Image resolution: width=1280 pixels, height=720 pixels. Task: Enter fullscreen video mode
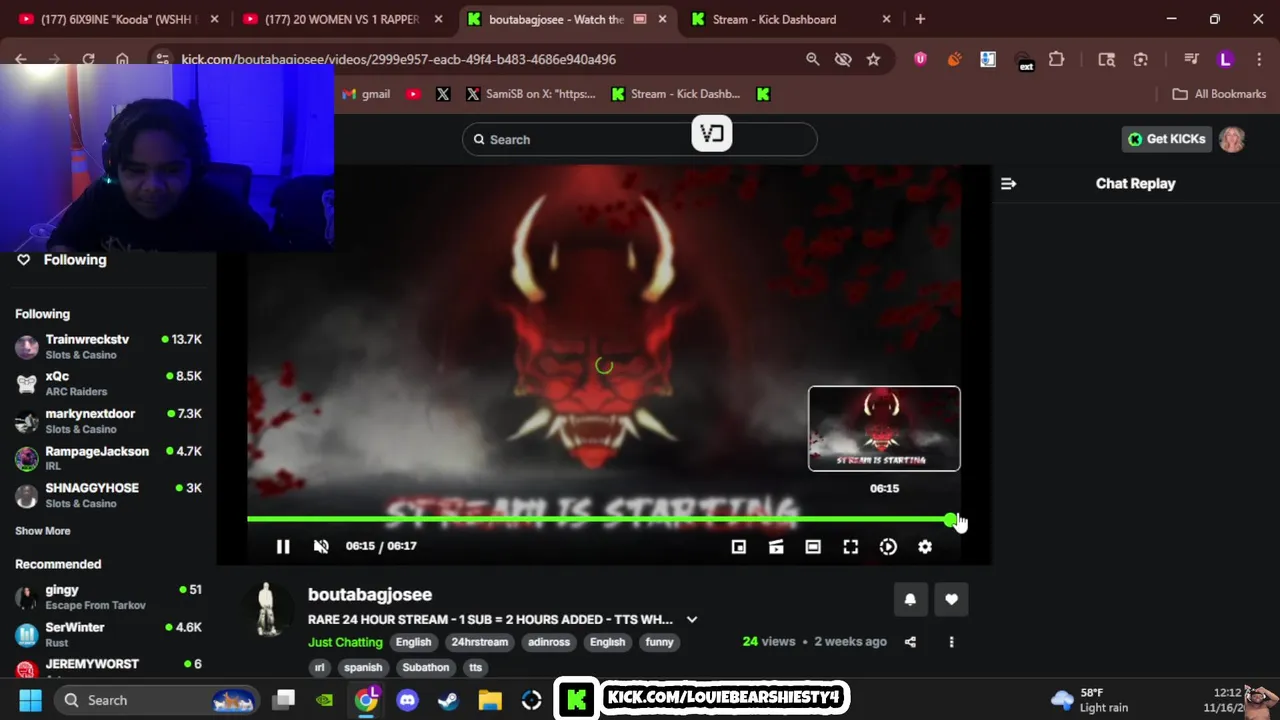(851, 546)
